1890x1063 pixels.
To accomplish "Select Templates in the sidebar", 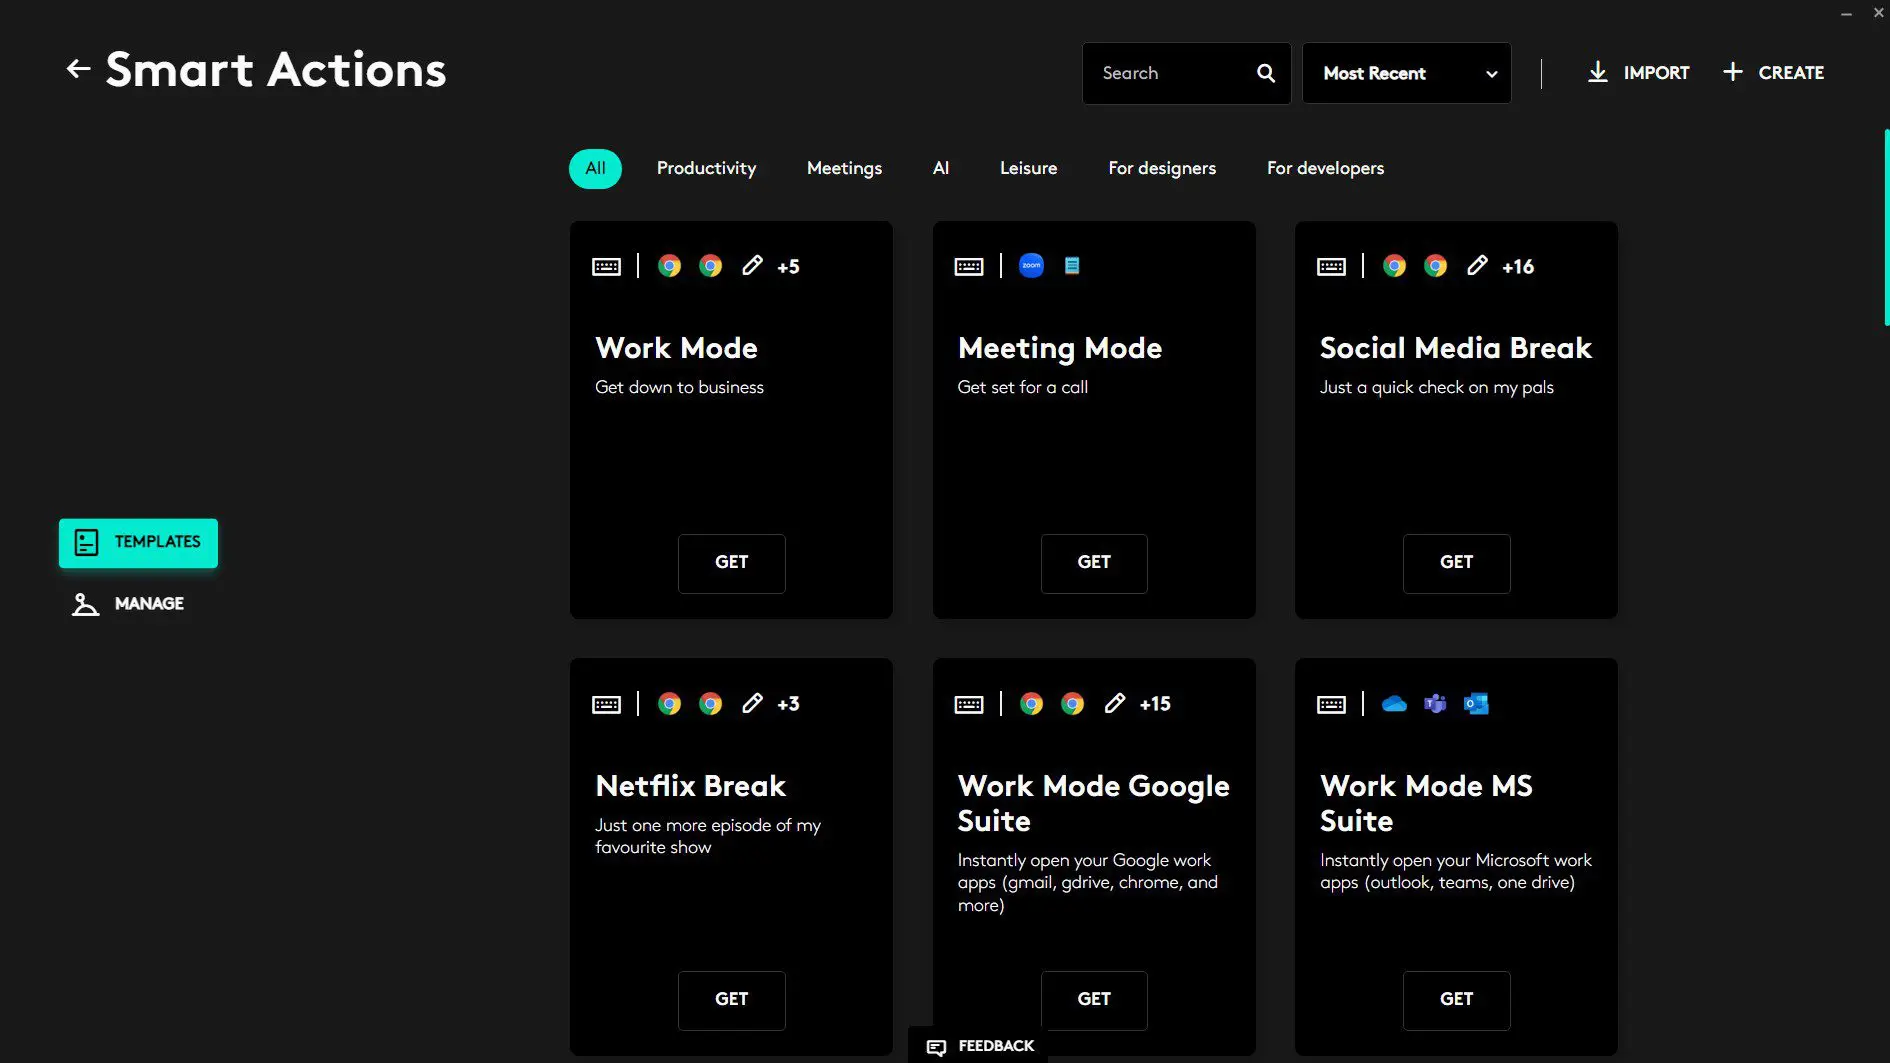I will [138, 542].
